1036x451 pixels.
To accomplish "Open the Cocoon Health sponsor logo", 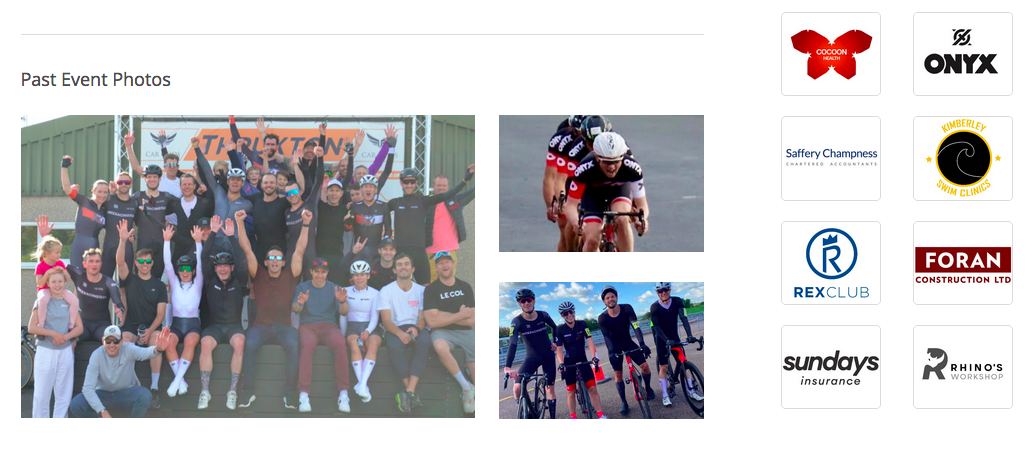I will point(831,54).
